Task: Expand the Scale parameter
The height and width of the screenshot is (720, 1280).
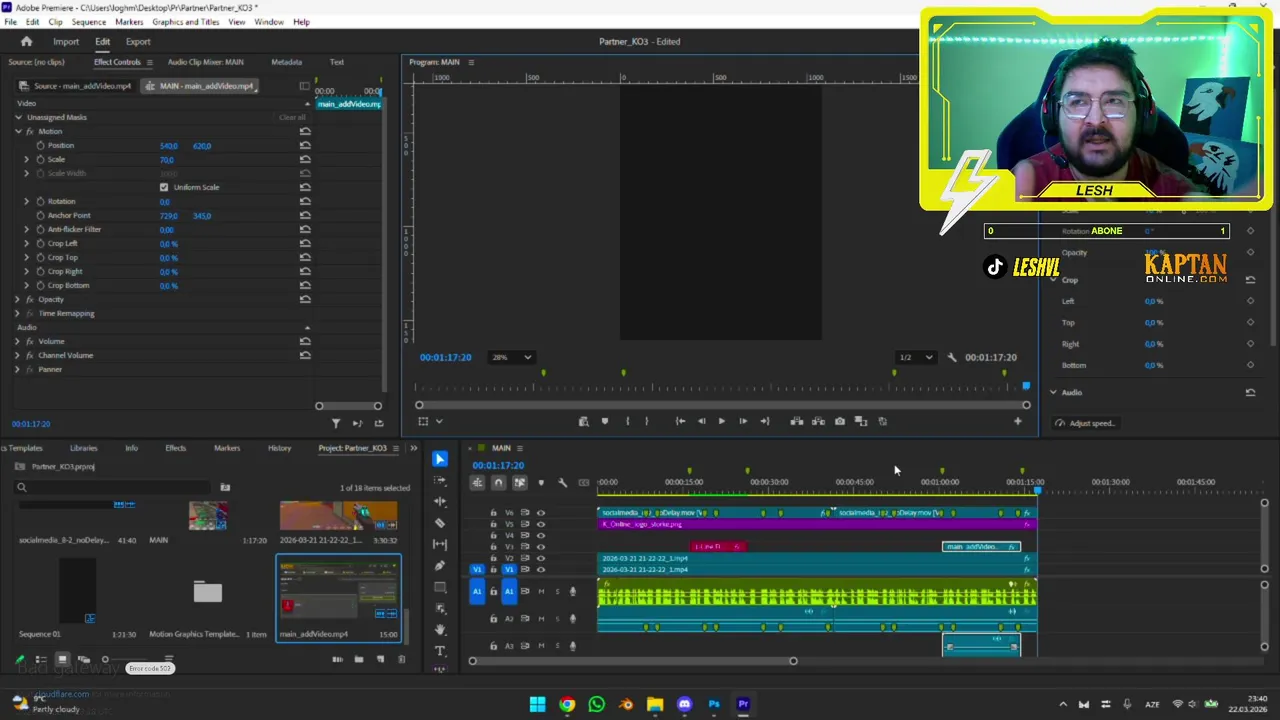Action: (x=27, y=160)
